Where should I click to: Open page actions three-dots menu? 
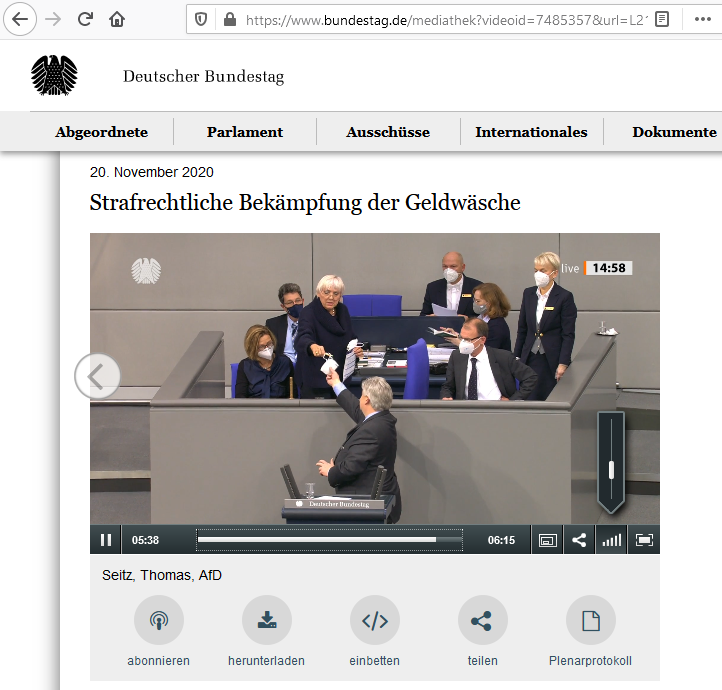pyautogui.click(x=703, y=19)
